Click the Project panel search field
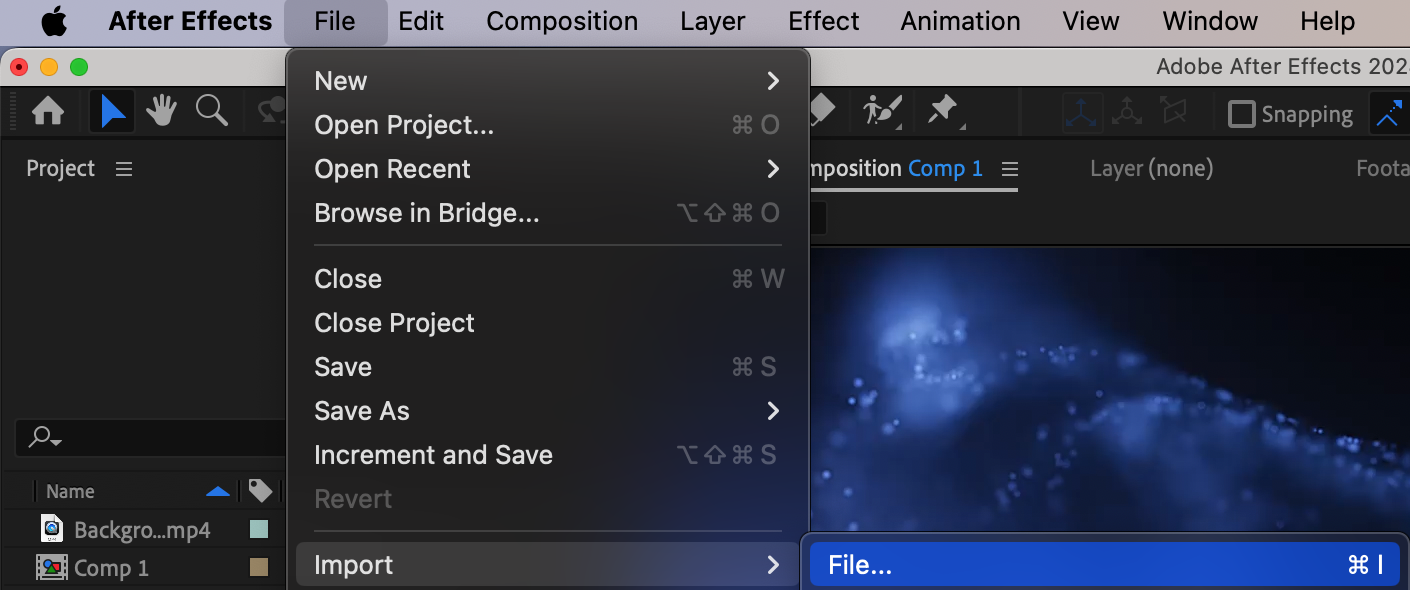The height and width of the screenshot is (590, 1410). coord(150,437)
